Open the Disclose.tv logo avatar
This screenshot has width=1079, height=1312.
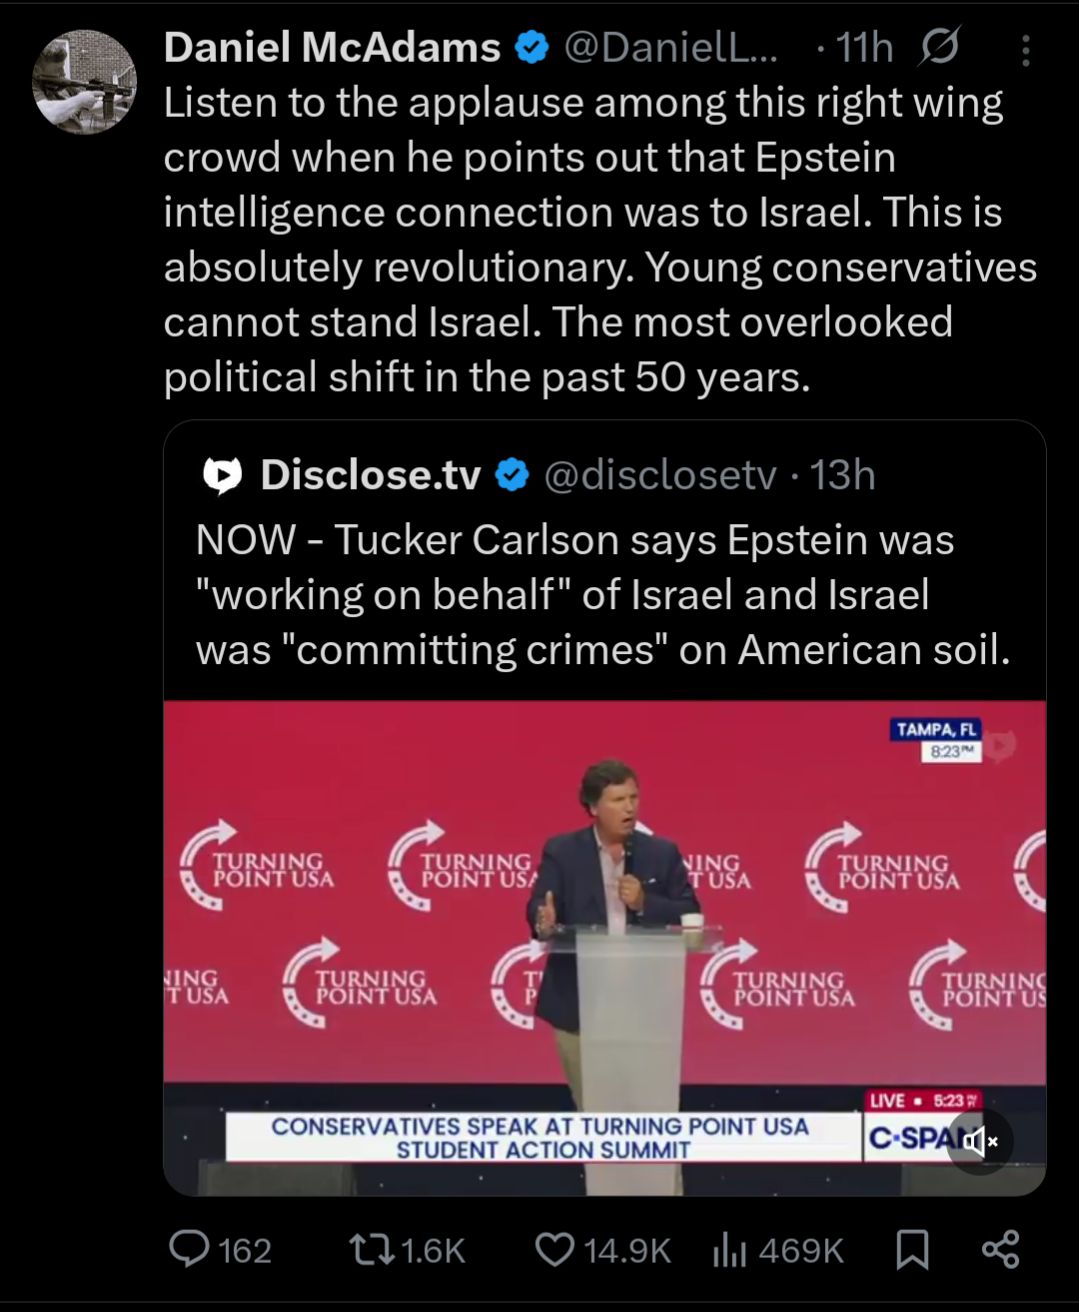tap(222, 476)
